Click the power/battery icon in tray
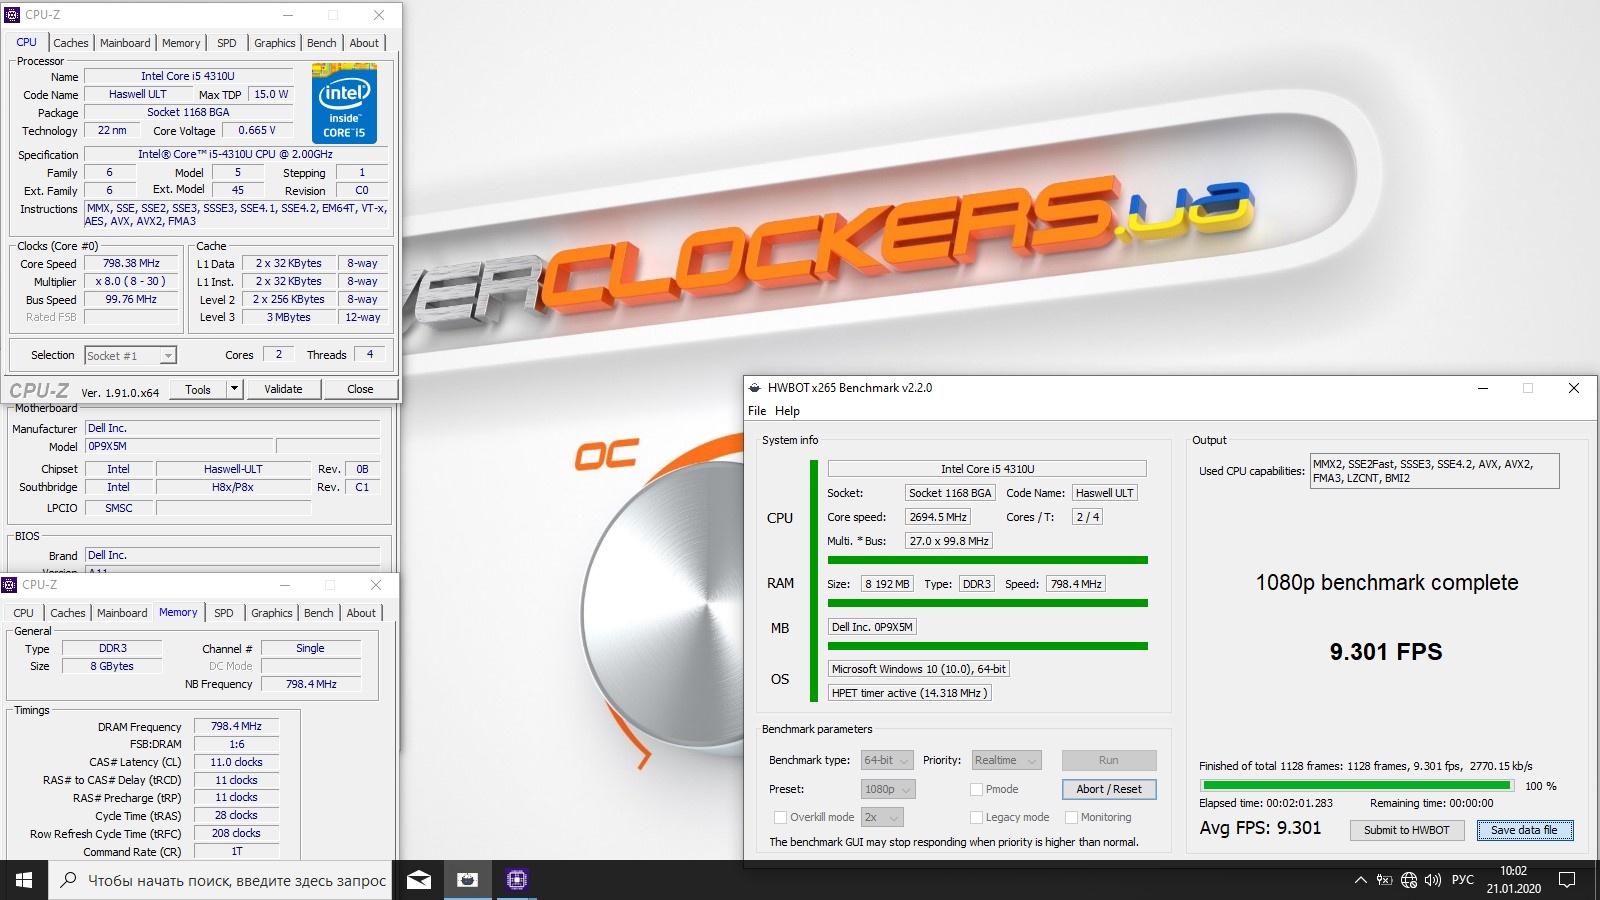 [x=1385, y=880]
